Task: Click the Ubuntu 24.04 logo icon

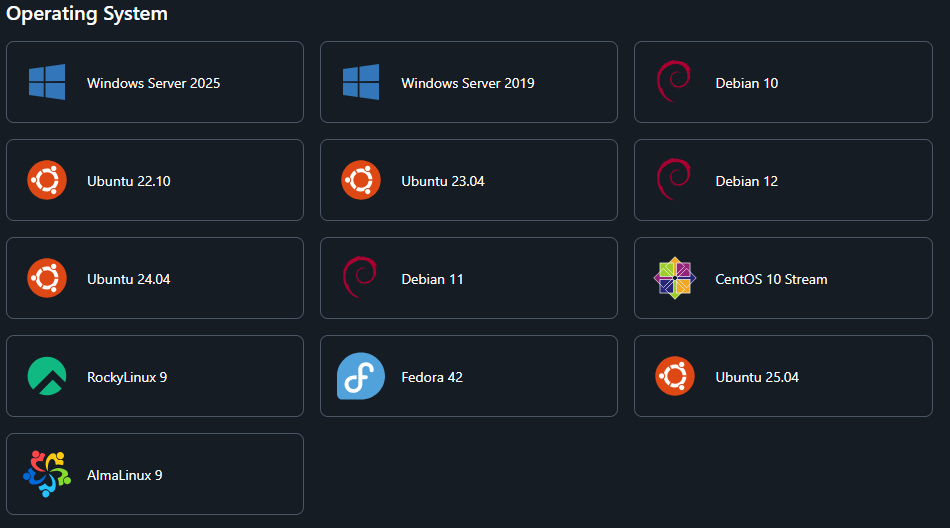Action: click(x=47, y=278)
